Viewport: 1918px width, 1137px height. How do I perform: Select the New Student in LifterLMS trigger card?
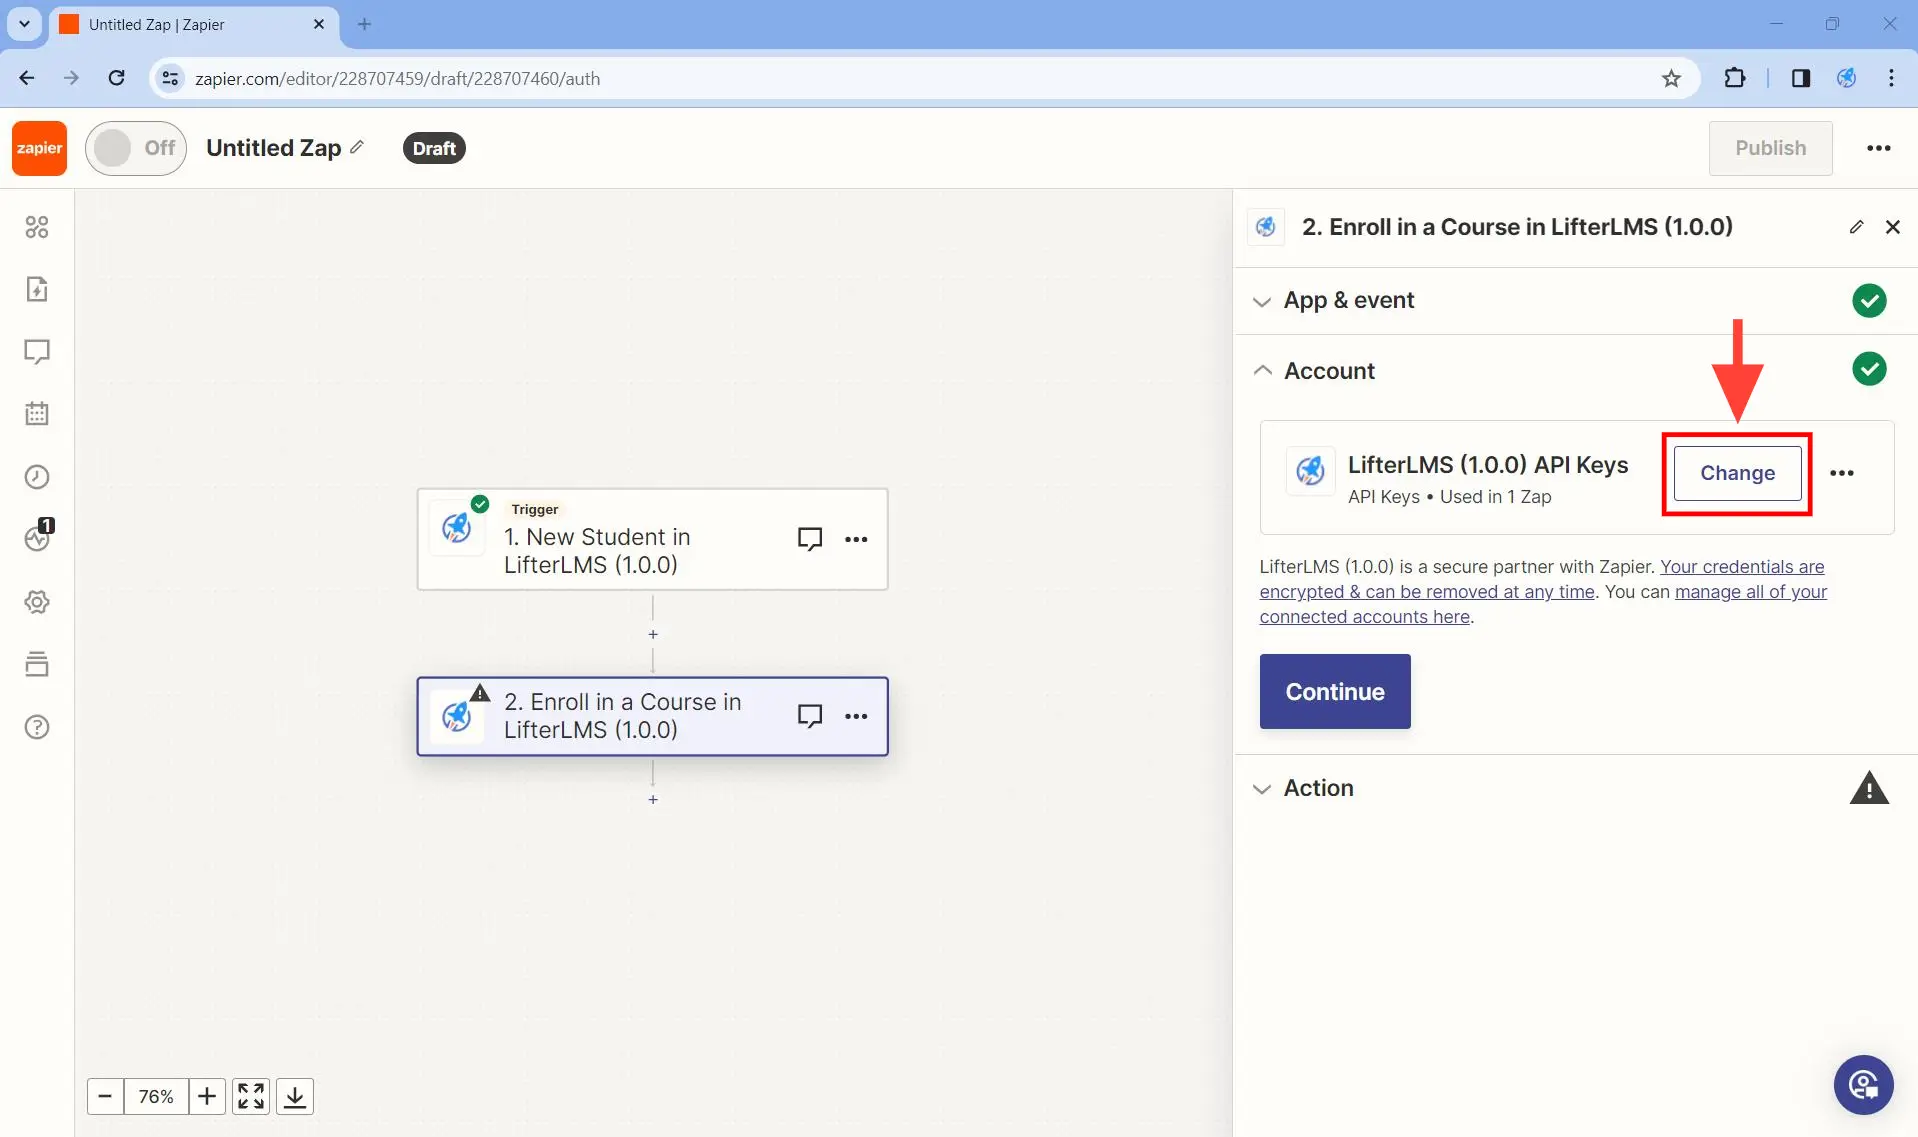pos(652,539)
